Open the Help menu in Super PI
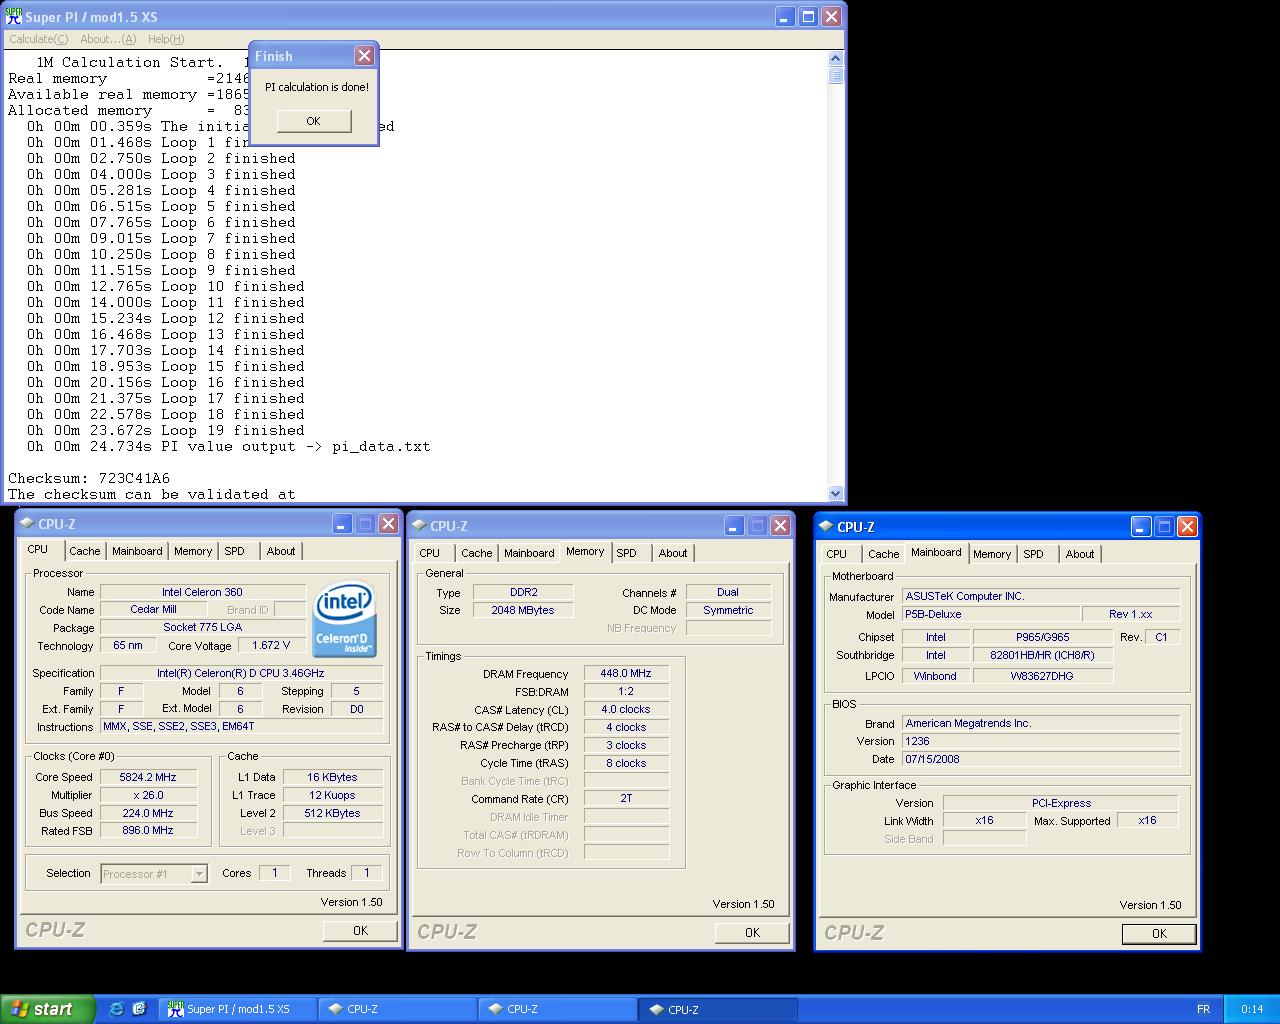 point(165,39)
